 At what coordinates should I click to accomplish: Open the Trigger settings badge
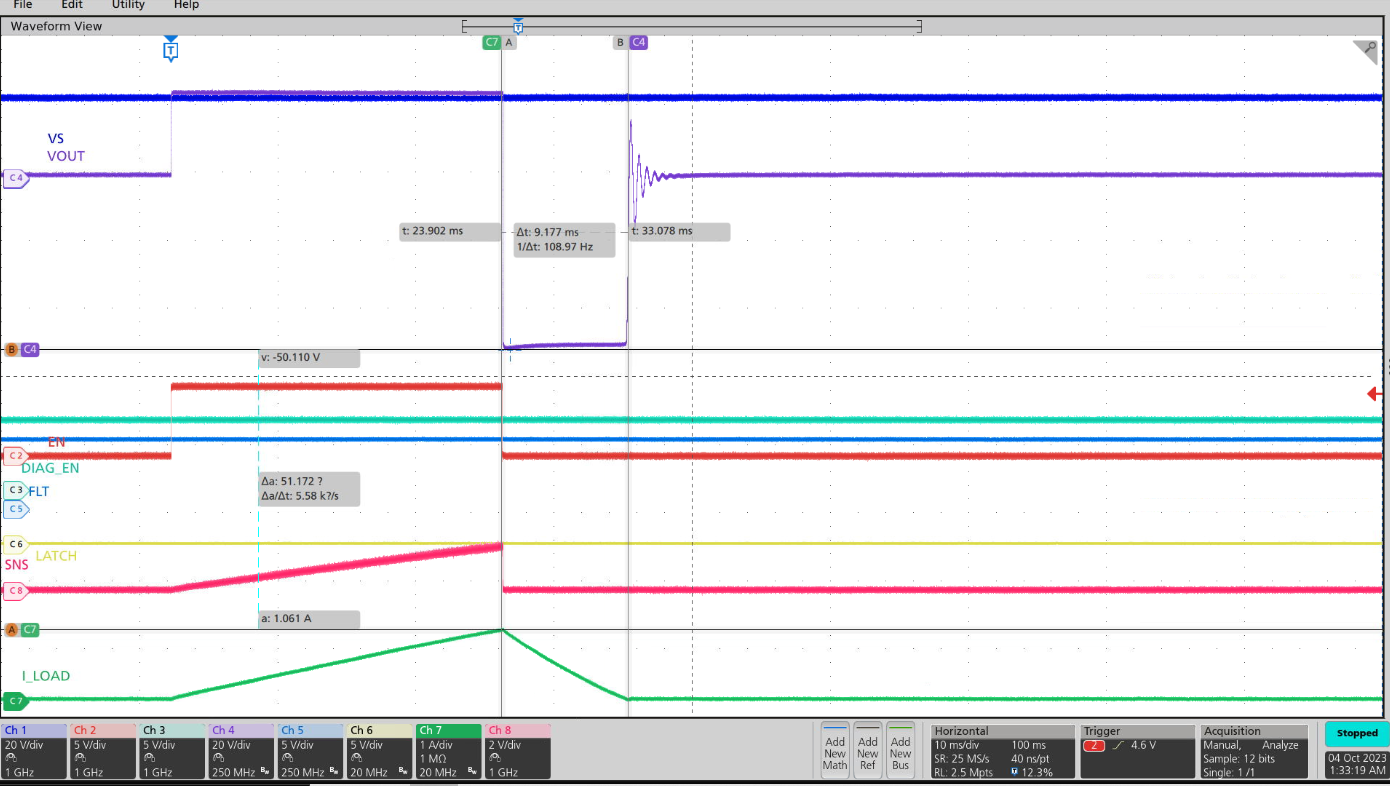tap(1138, 751)
